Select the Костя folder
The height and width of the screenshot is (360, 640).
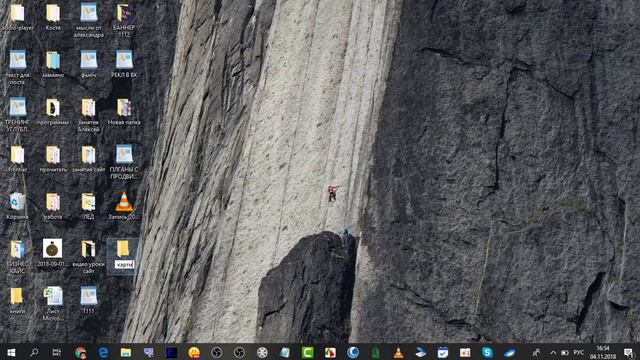(x=53, y=18)
